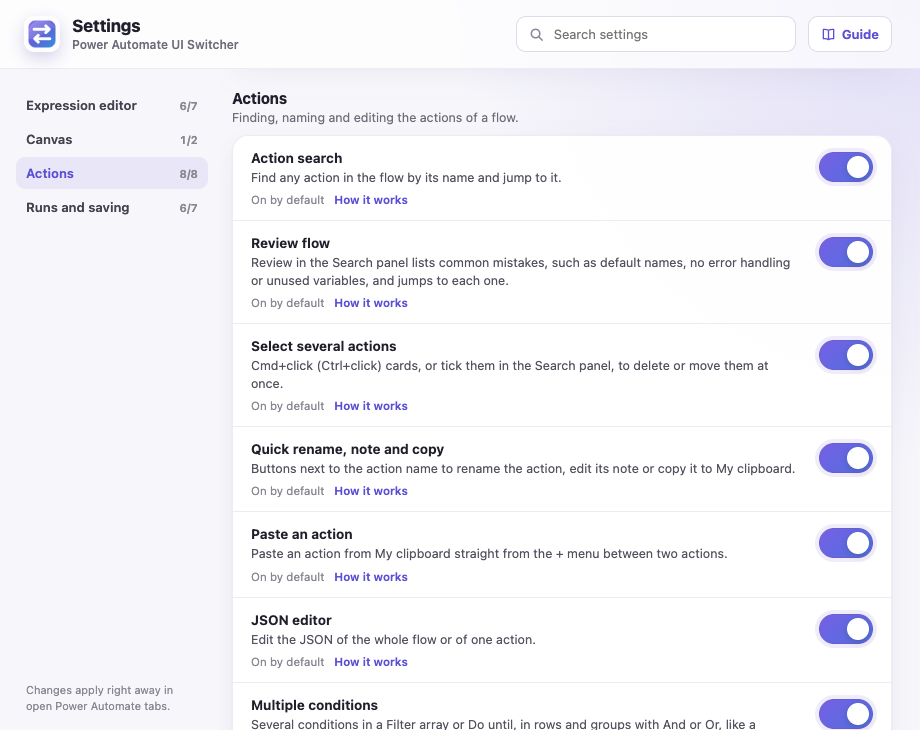Click the magnifier icon in search box
Screen dimensions: 920x730
(536, 35)
